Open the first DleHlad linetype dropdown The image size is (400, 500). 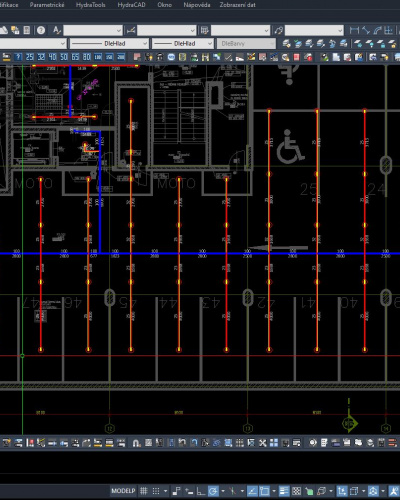coord(109,44)
